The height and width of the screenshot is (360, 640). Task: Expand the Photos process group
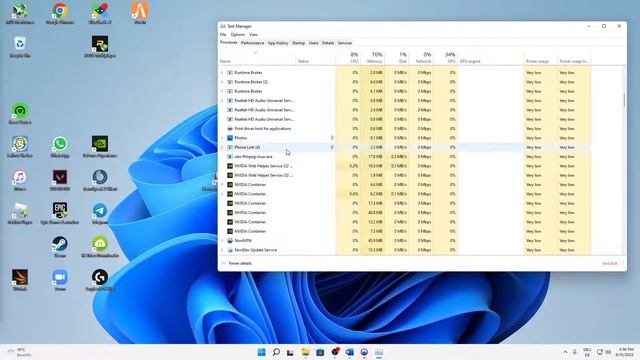coord(222,138)
